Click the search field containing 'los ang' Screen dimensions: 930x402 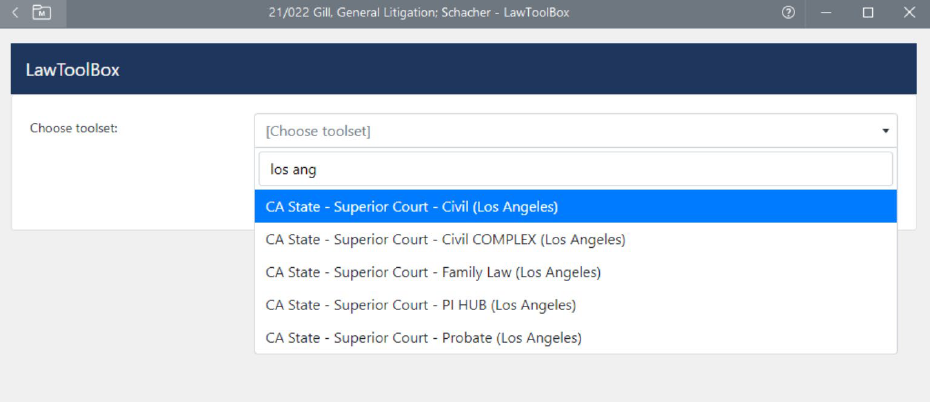(x=575, y=169)
